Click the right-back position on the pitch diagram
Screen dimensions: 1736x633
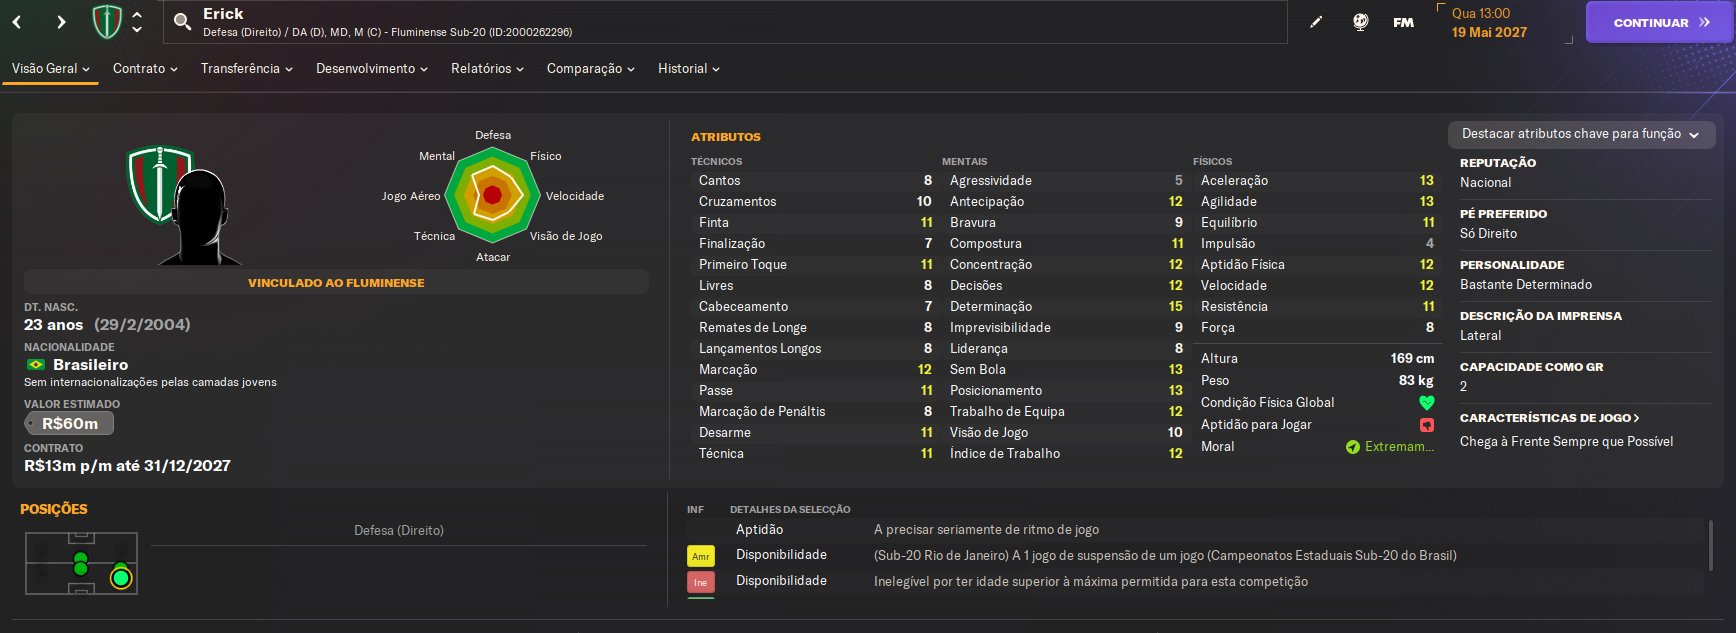(121, 577)
